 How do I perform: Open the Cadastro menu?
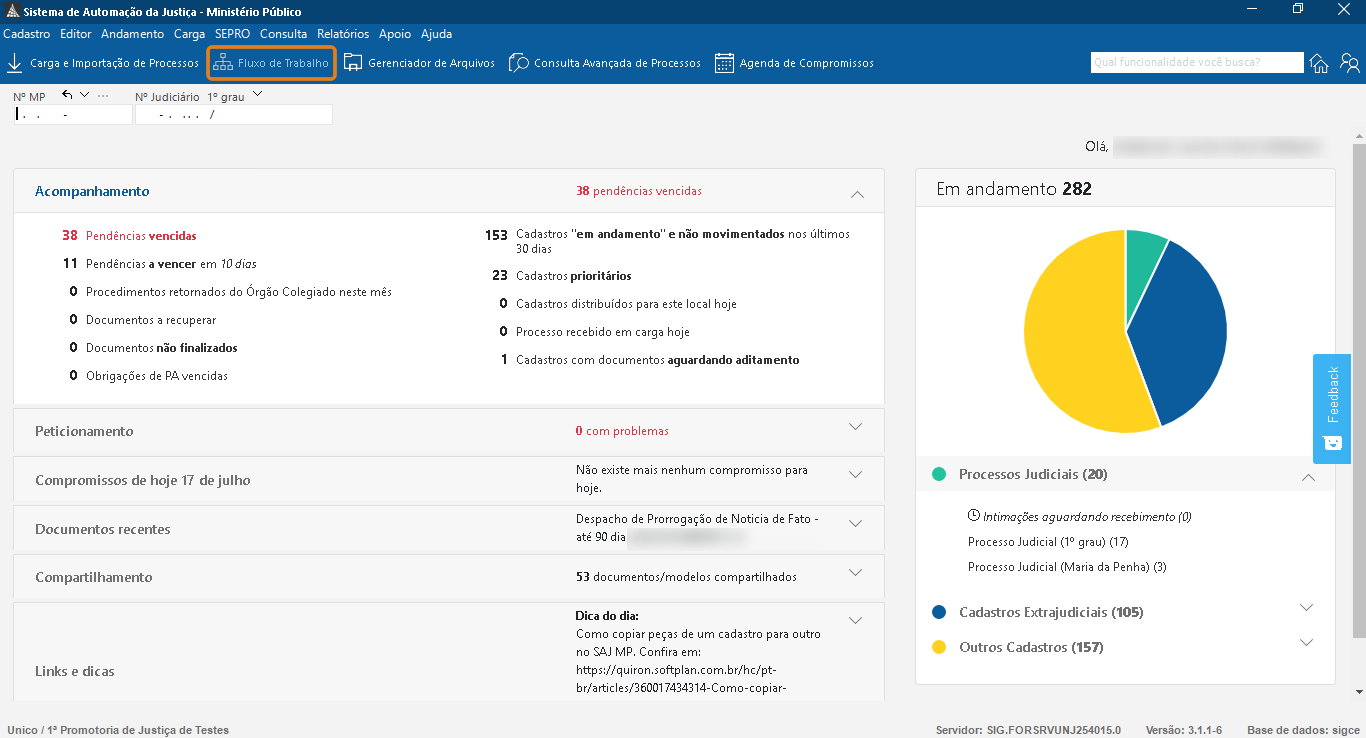point(27,34)
